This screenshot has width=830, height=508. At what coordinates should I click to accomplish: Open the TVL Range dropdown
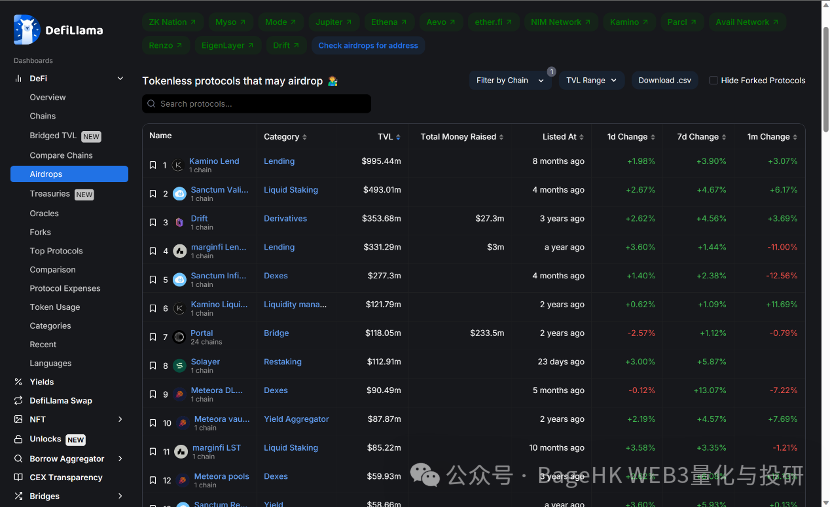pyautogui.click(x=591, y=80)
